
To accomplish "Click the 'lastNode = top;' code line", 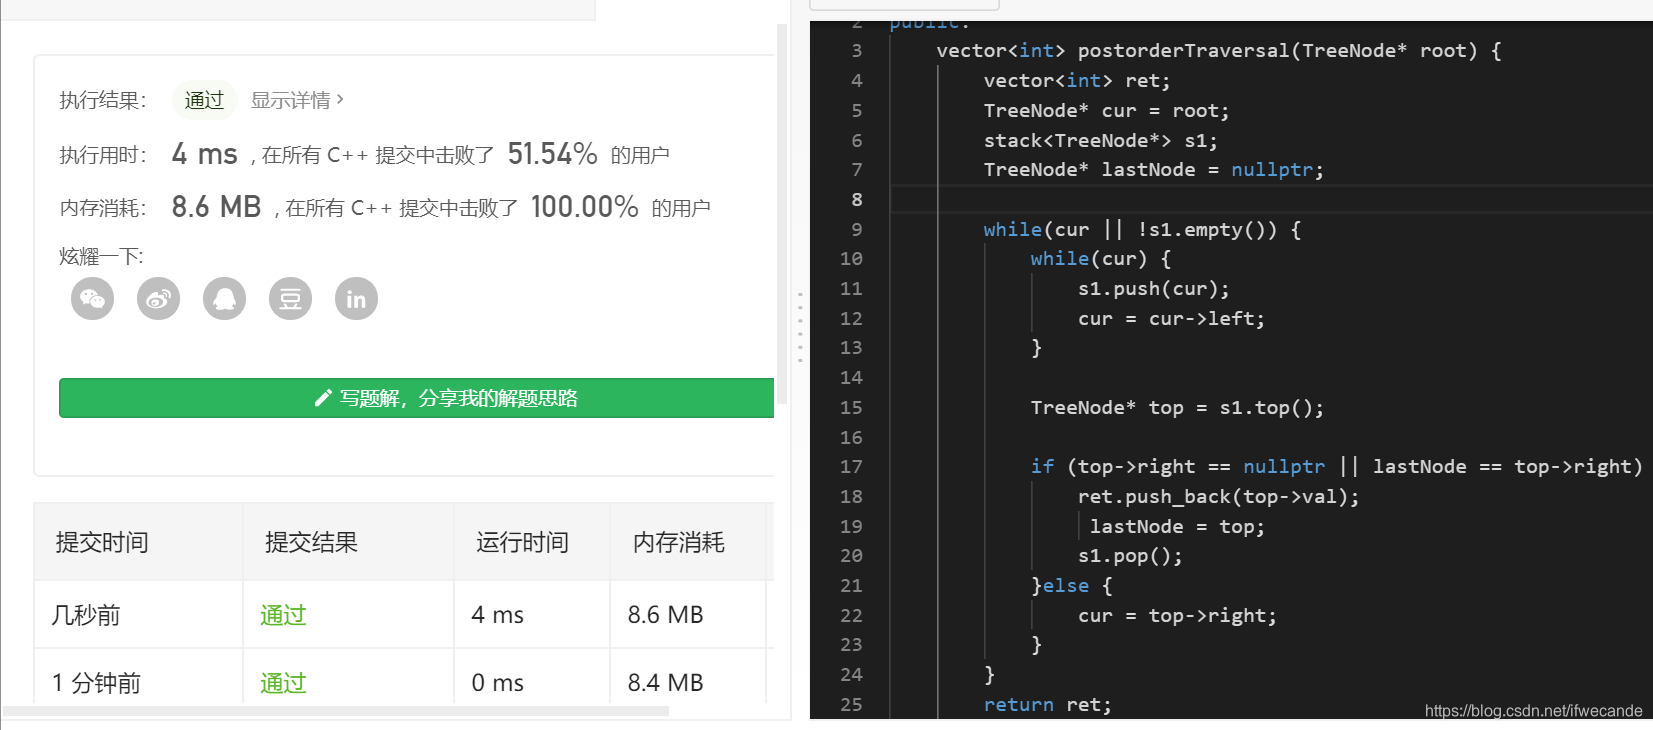I will coord(1177,527).
